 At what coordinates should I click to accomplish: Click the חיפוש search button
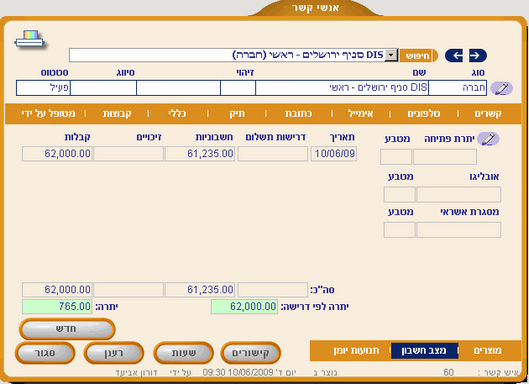418,56
